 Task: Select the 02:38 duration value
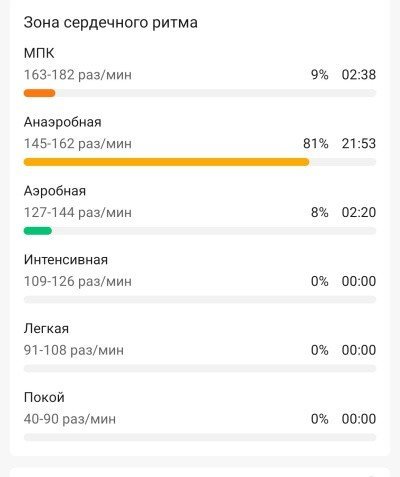pyautogui.click(x=359, y=75)
